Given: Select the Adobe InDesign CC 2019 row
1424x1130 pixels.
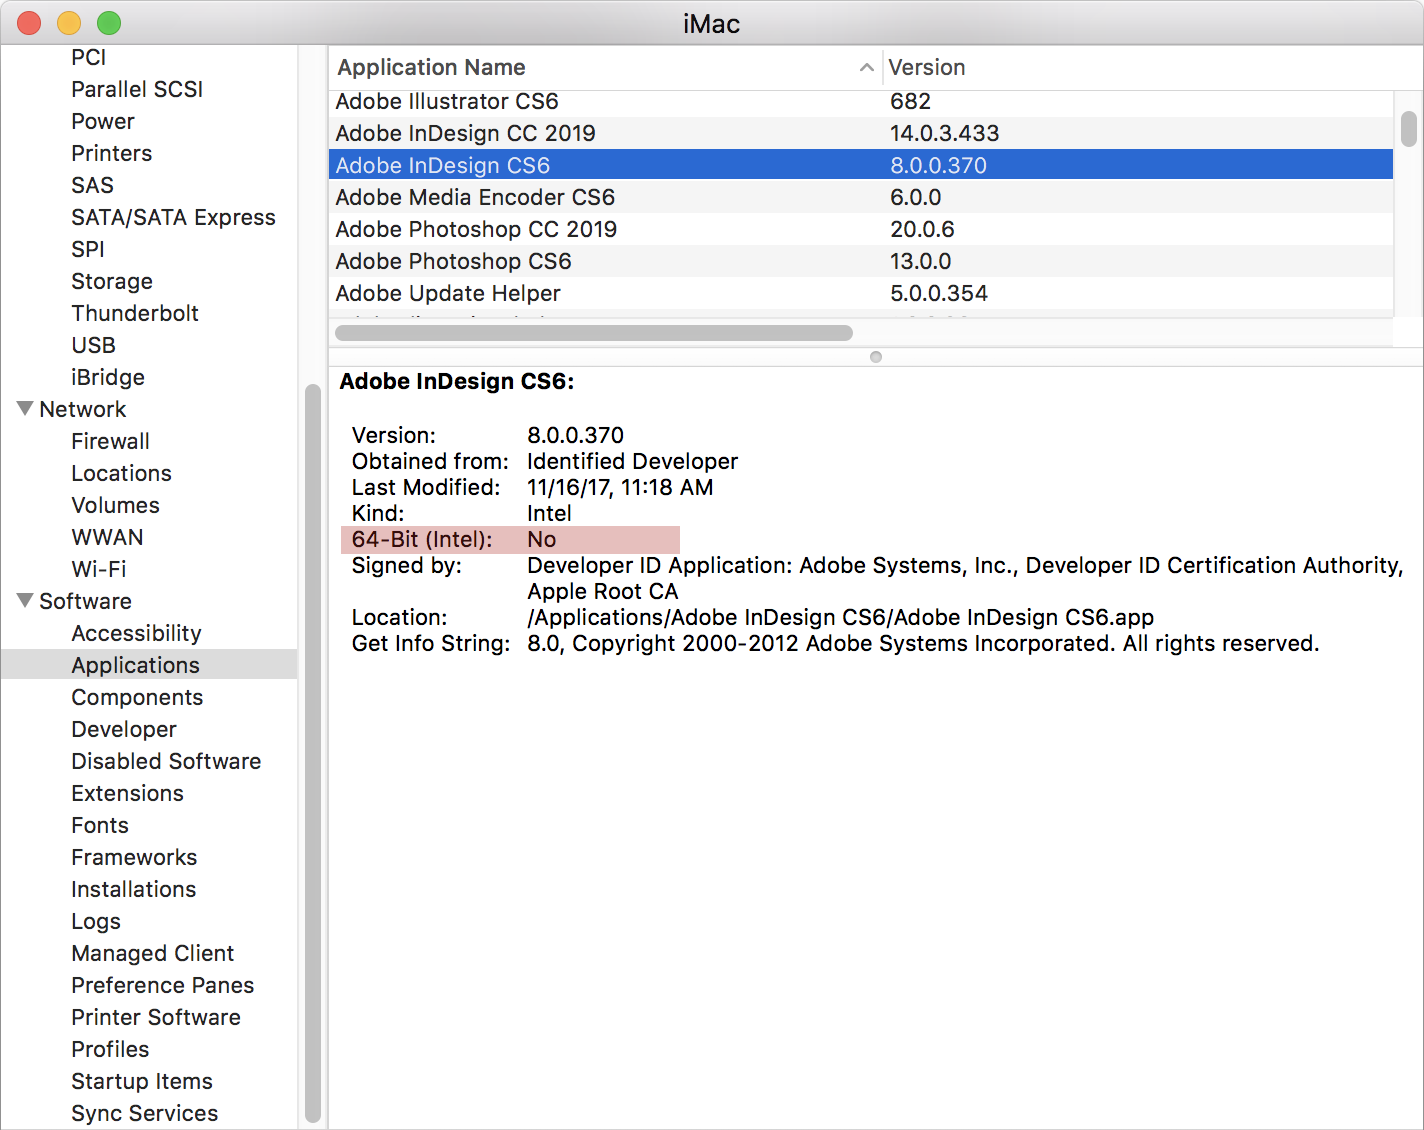Looking at the screenshot, I should [860, 133].
